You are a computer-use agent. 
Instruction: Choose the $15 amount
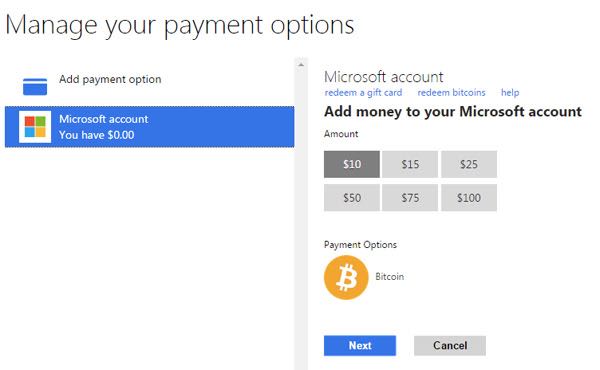(x=410, y=164)
